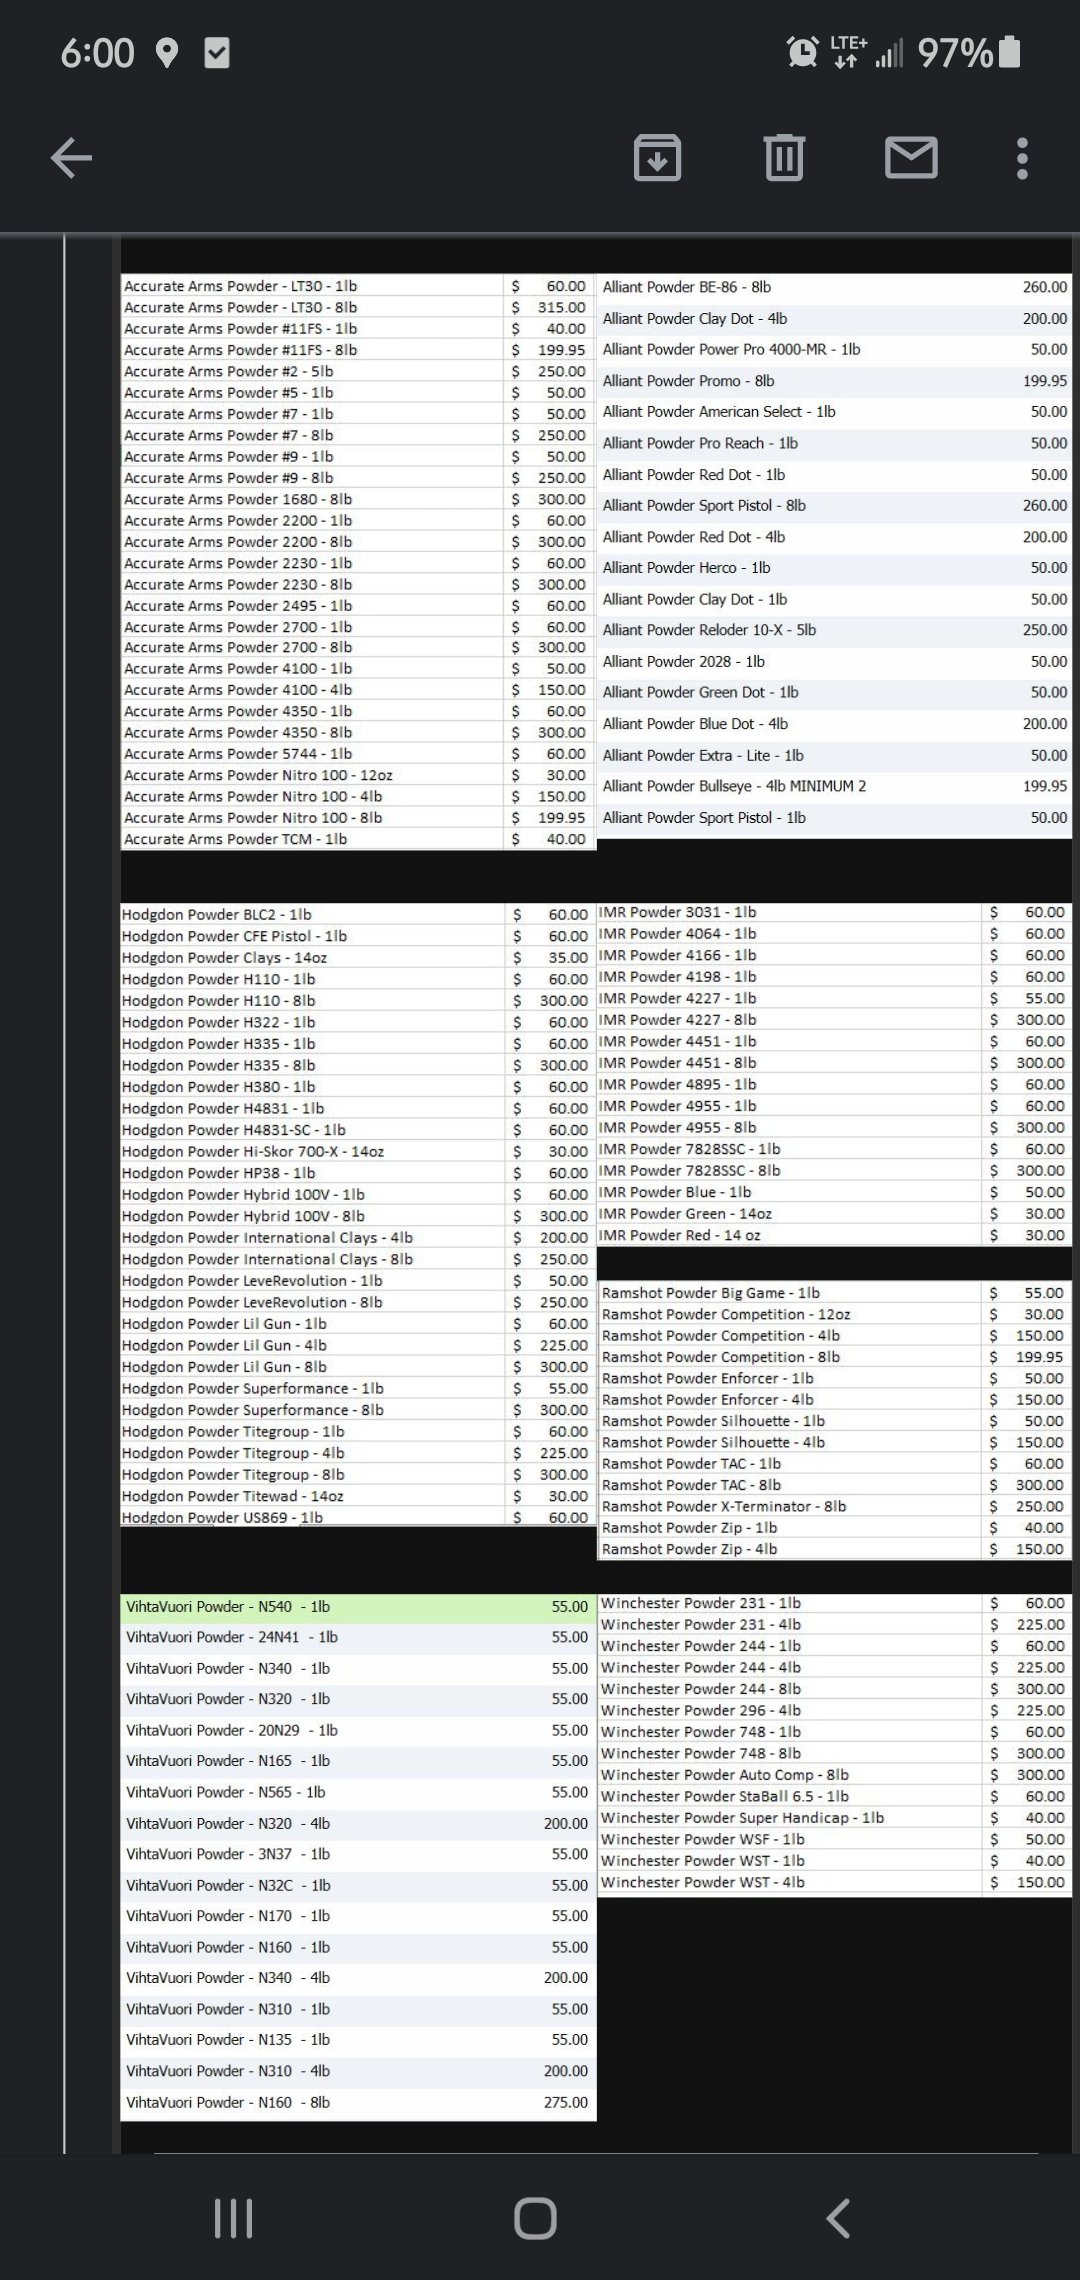The image size is (1080, 2280).
Task: Tap Ramshot Powder Competition - 12oz
Action: 726,1314
